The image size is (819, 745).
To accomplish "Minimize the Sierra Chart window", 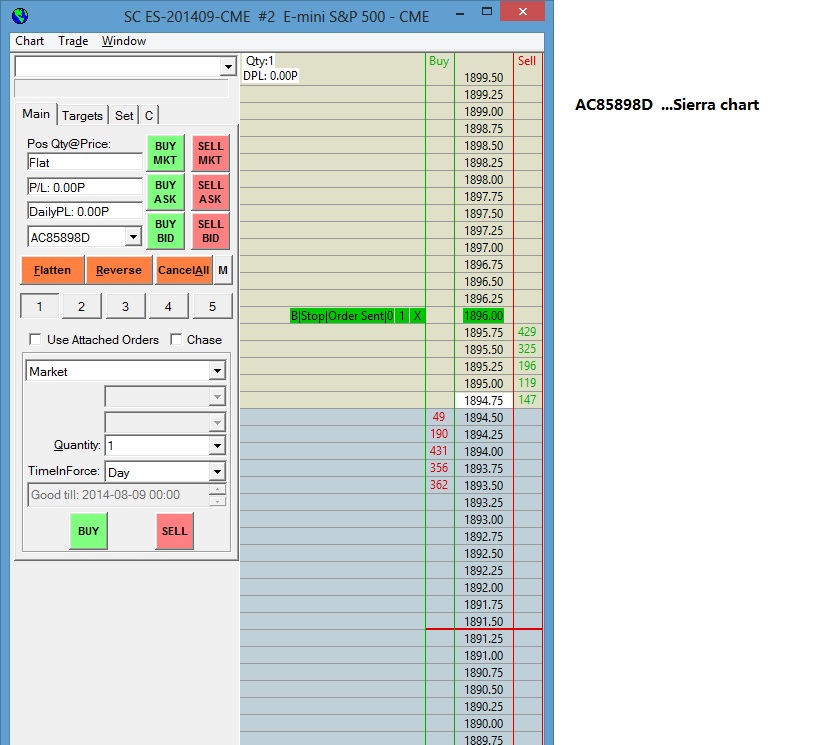I will click(460, 13).
